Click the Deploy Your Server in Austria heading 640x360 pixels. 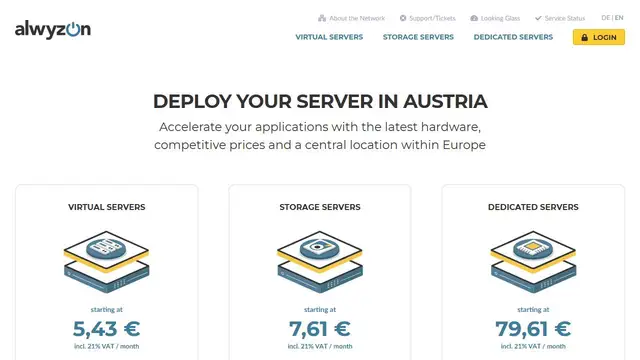[x=320, y=101]
